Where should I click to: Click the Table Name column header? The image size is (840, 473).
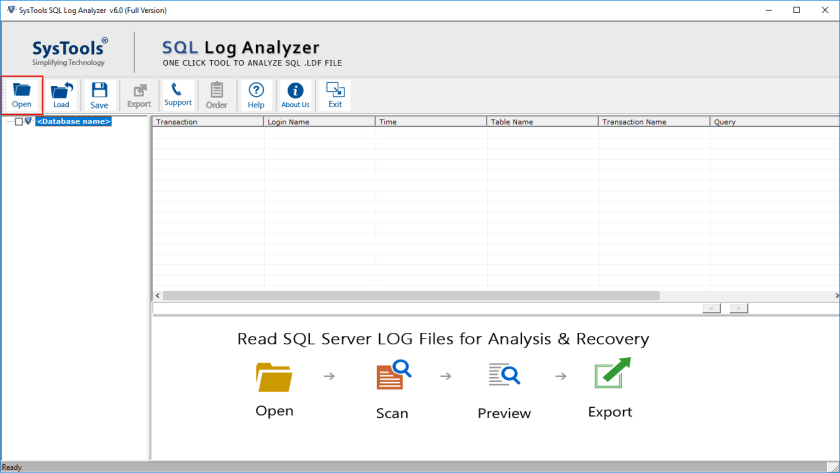coord(543,122)
